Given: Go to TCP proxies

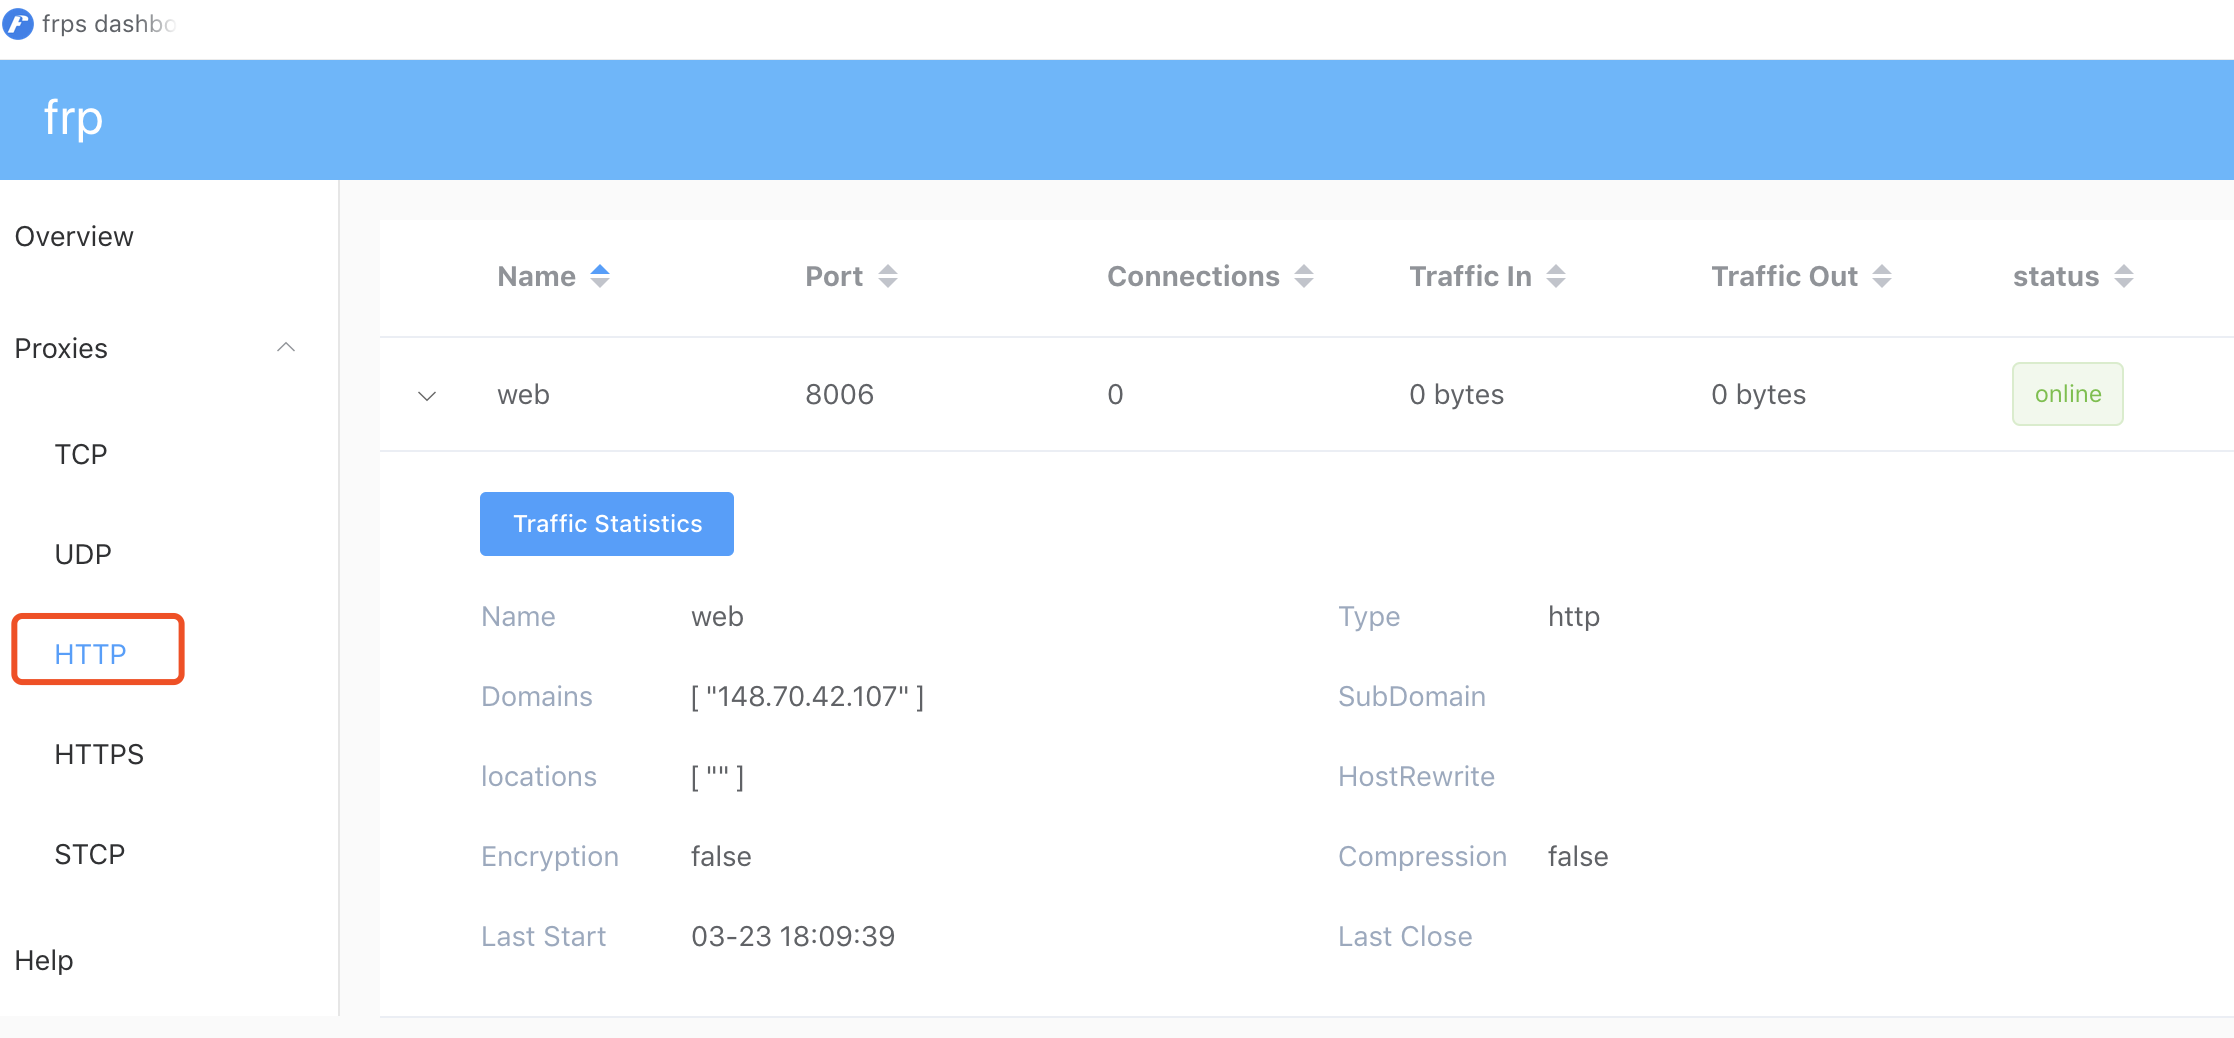Looking at the screenshot, I should (81, 454).
